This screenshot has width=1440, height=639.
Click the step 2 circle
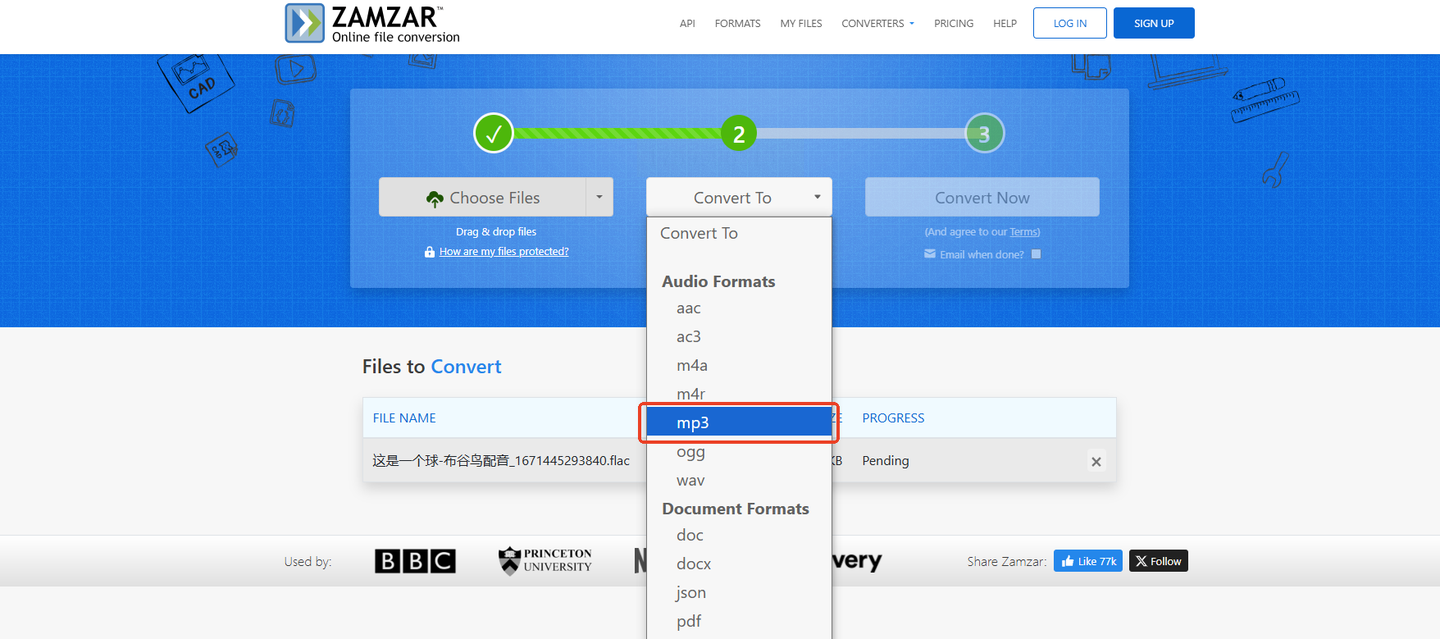739,133
